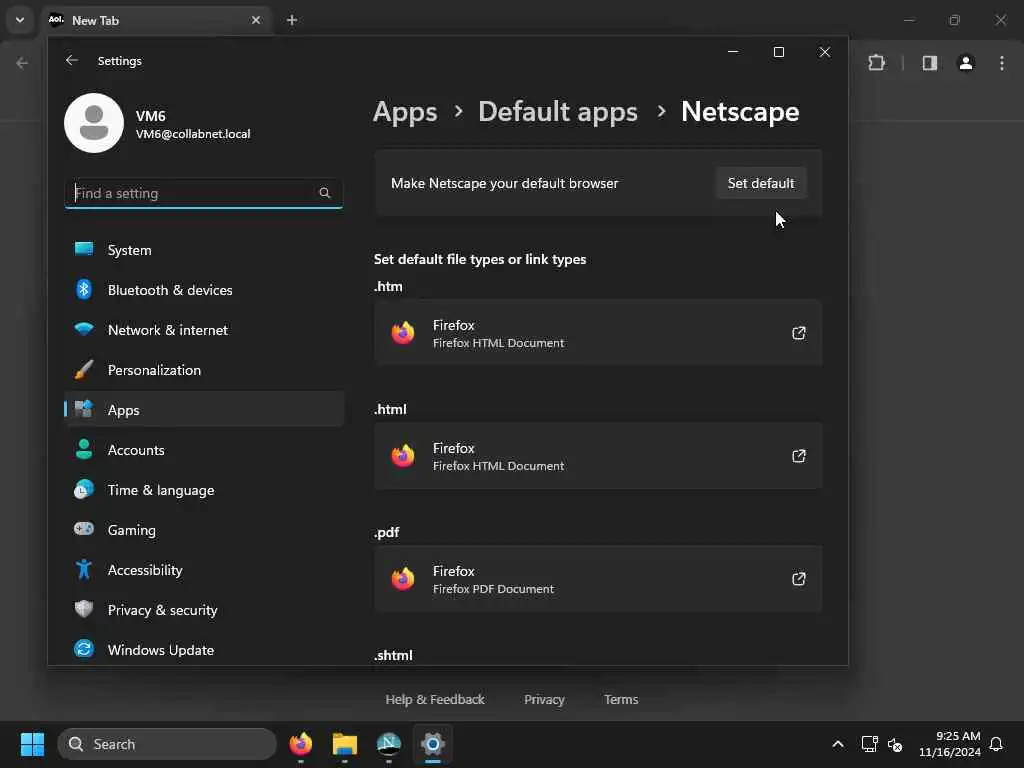Click the open-external icon on .html row

pyautogui.click(x=799, y=456)
